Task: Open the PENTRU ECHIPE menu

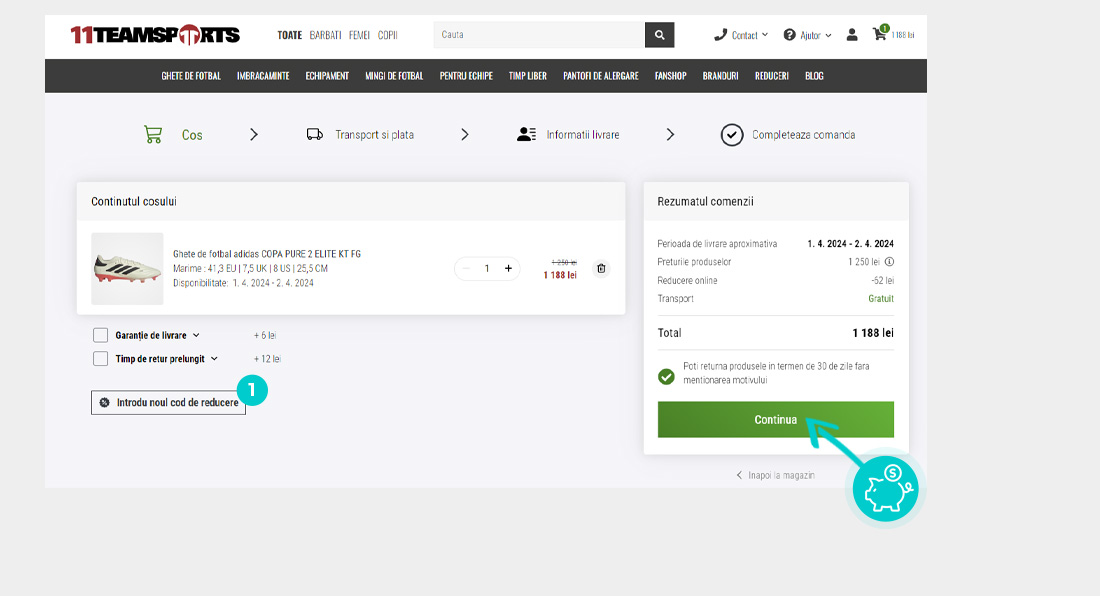Action: pos(467,76)
